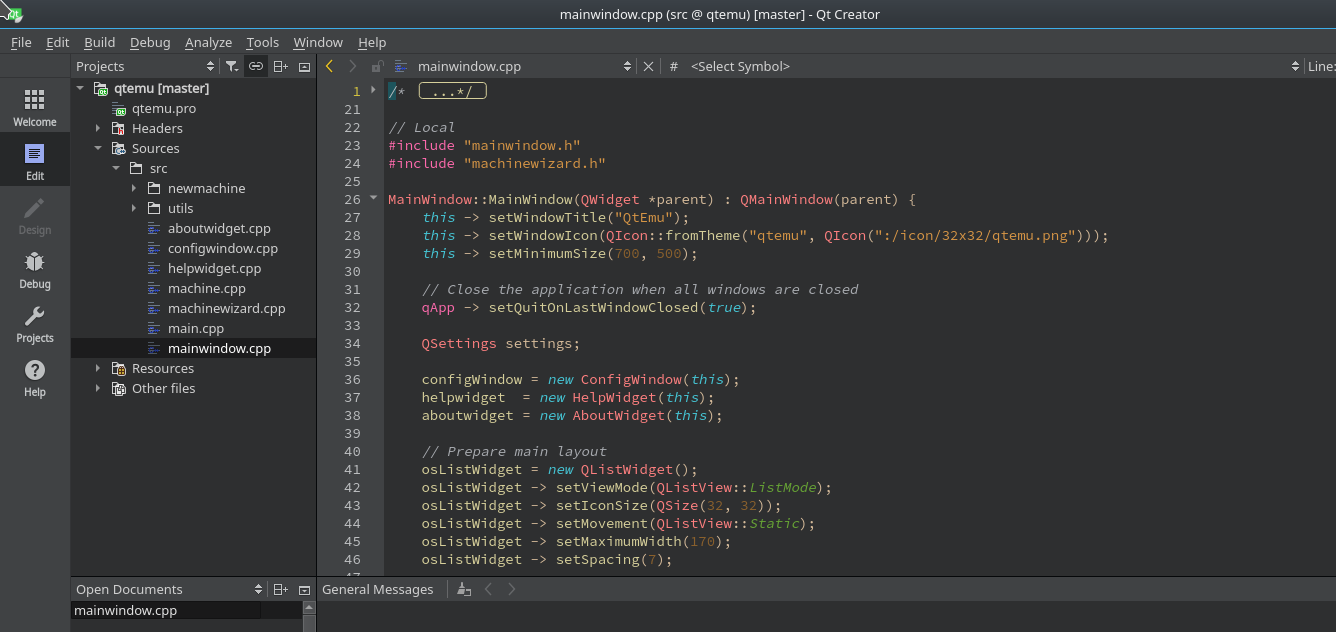
Task: Expand folded comment at line 1
Action: pos(373,90)
